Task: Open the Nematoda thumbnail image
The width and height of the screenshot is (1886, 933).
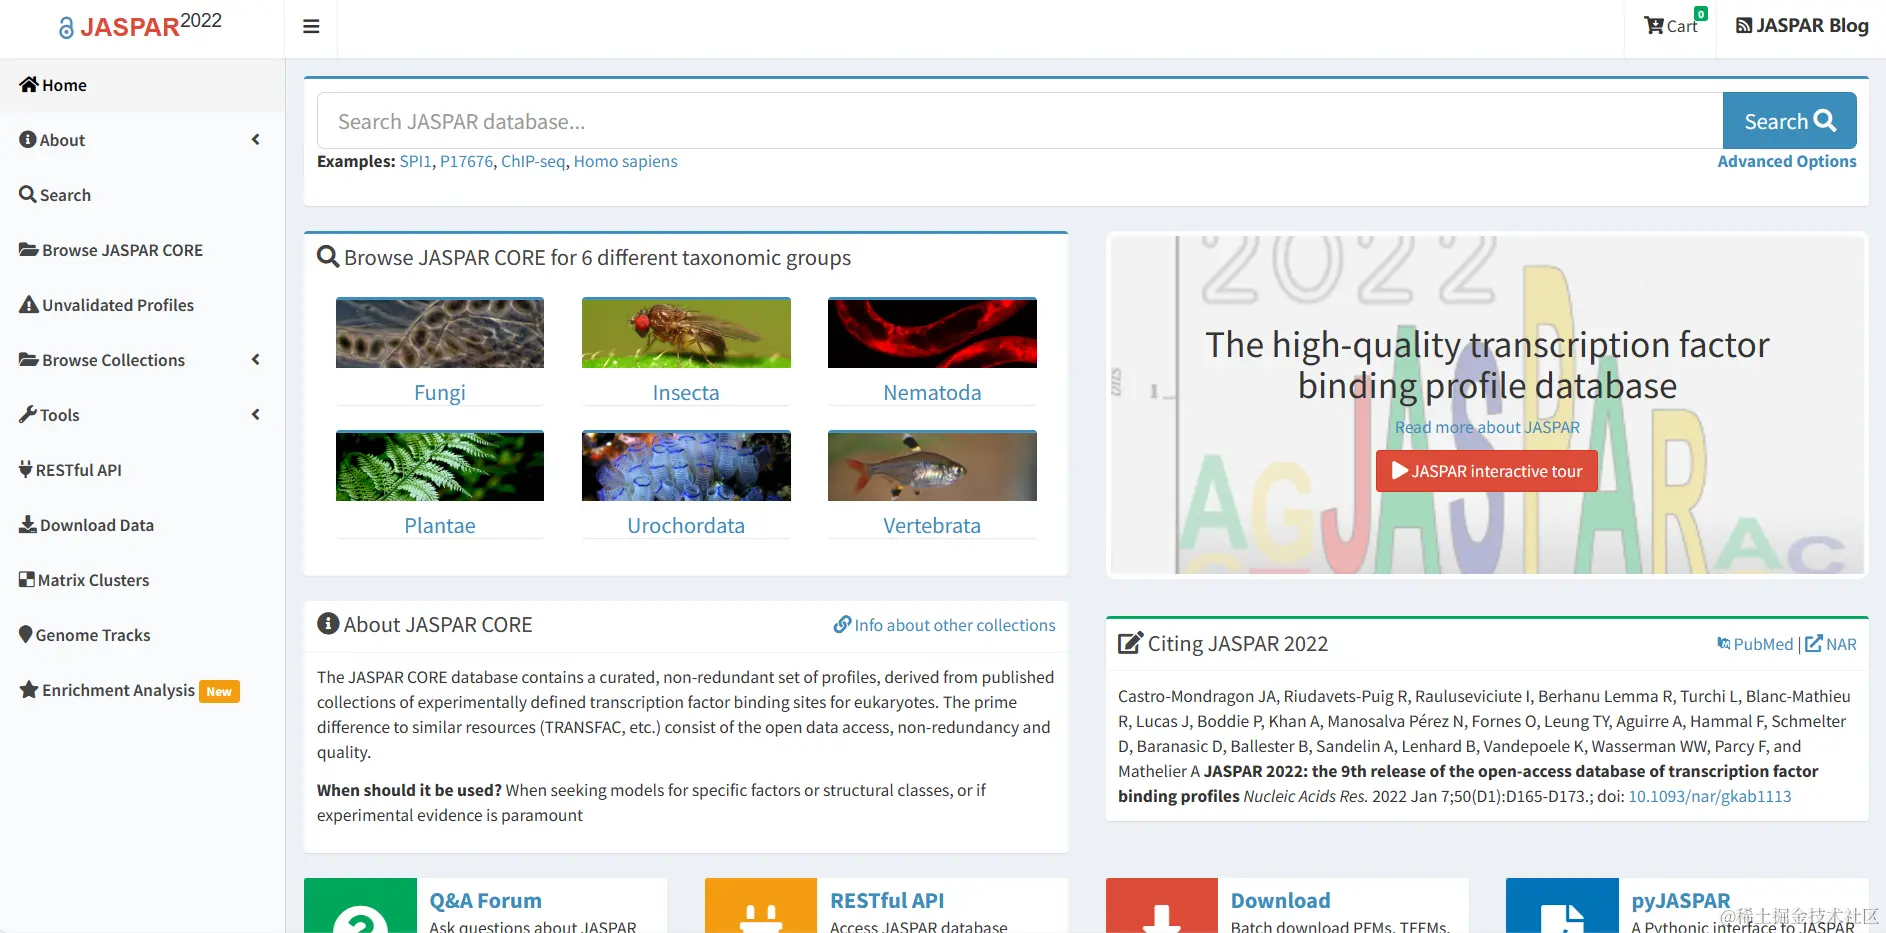Action: (932, 333)
